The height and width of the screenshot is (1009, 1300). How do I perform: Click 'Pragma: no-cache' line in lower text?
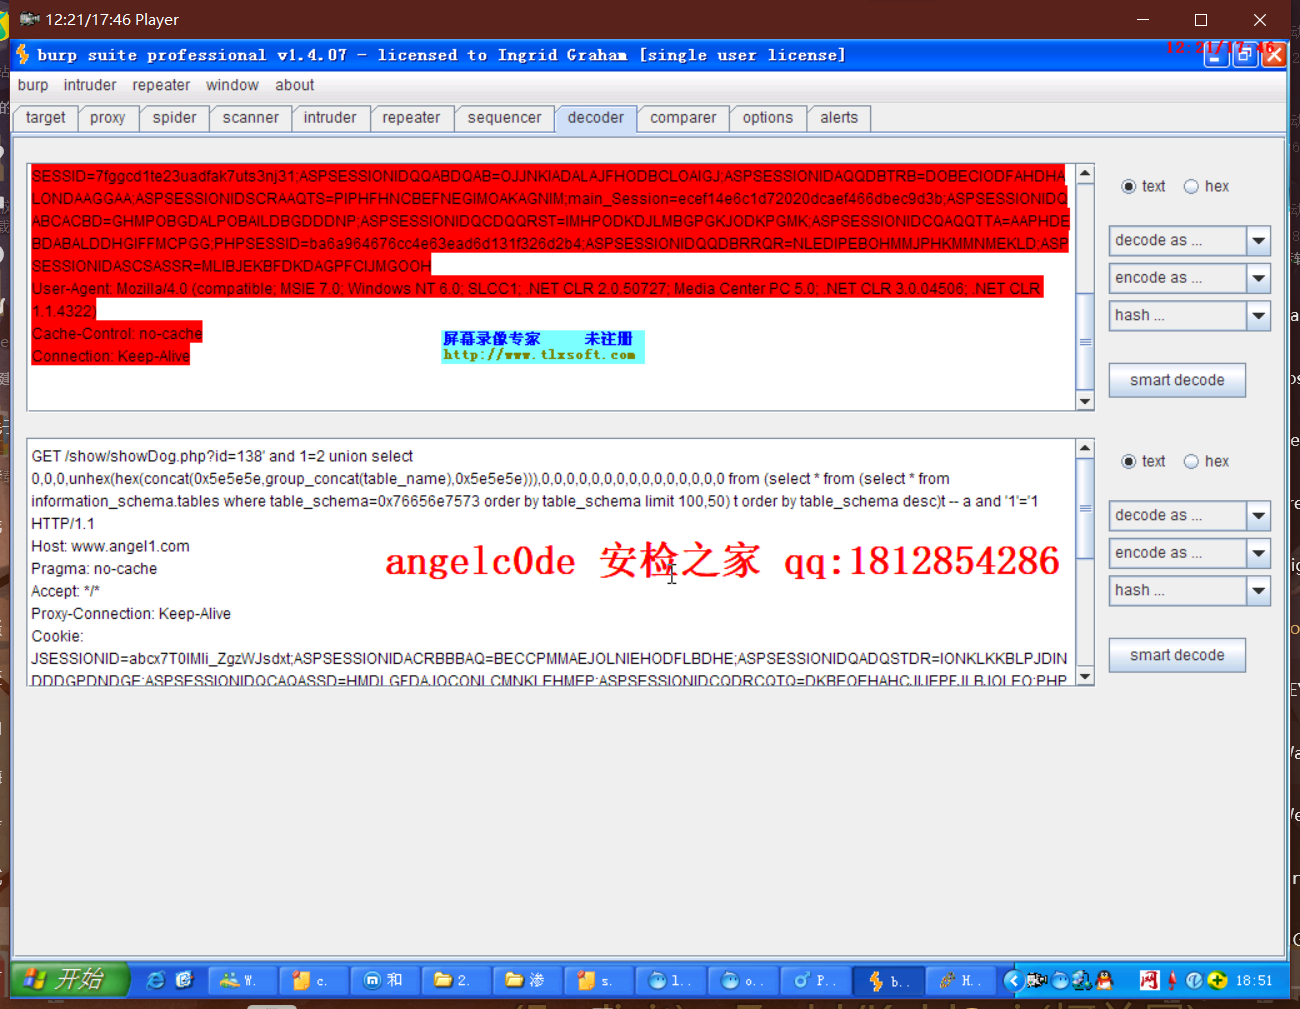click(94, 569)
